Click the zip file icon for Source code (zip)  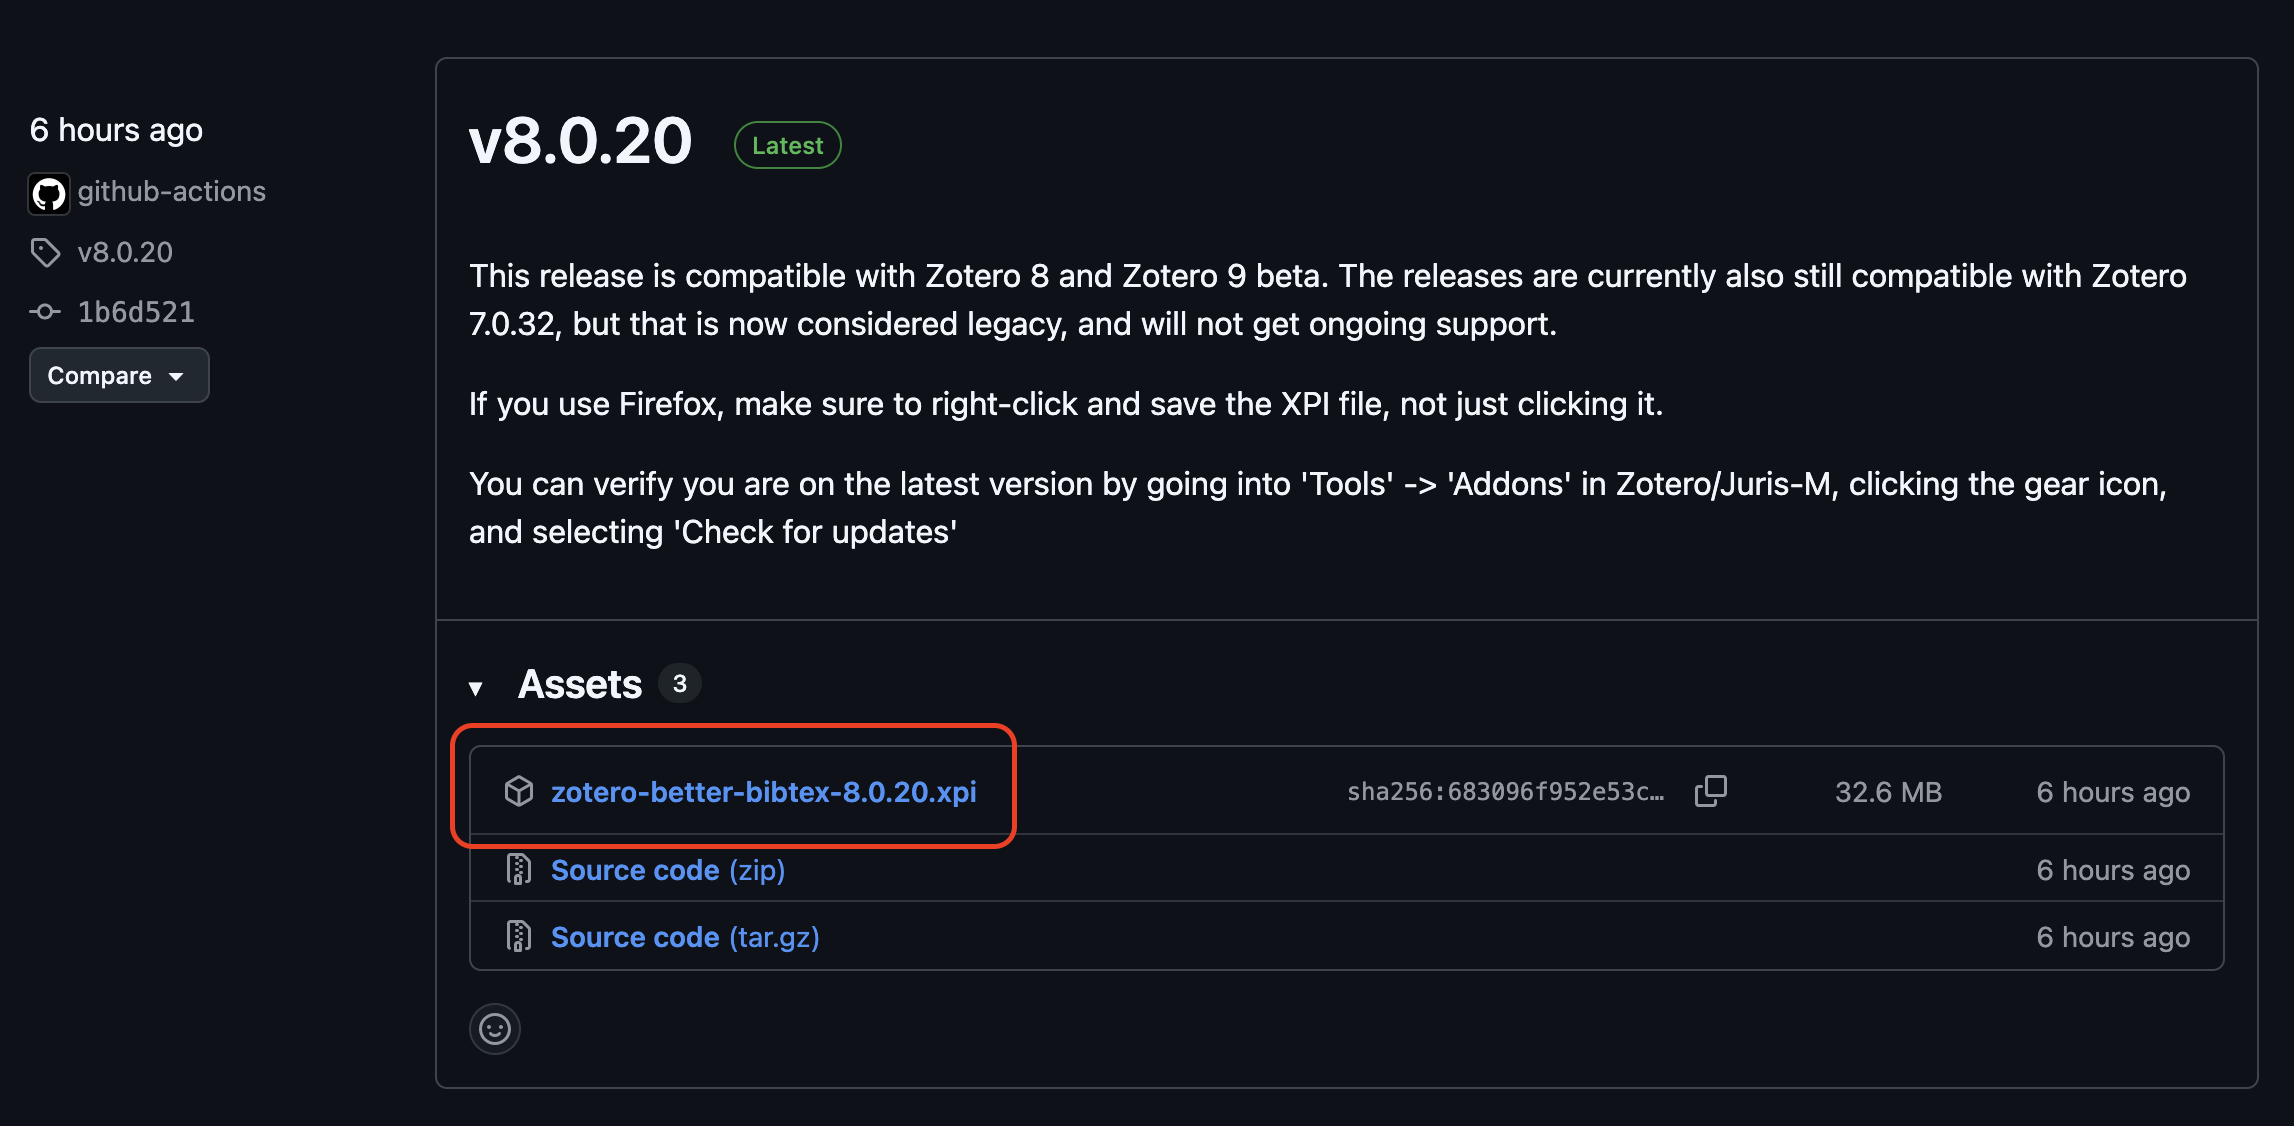(x=519, y=870)
